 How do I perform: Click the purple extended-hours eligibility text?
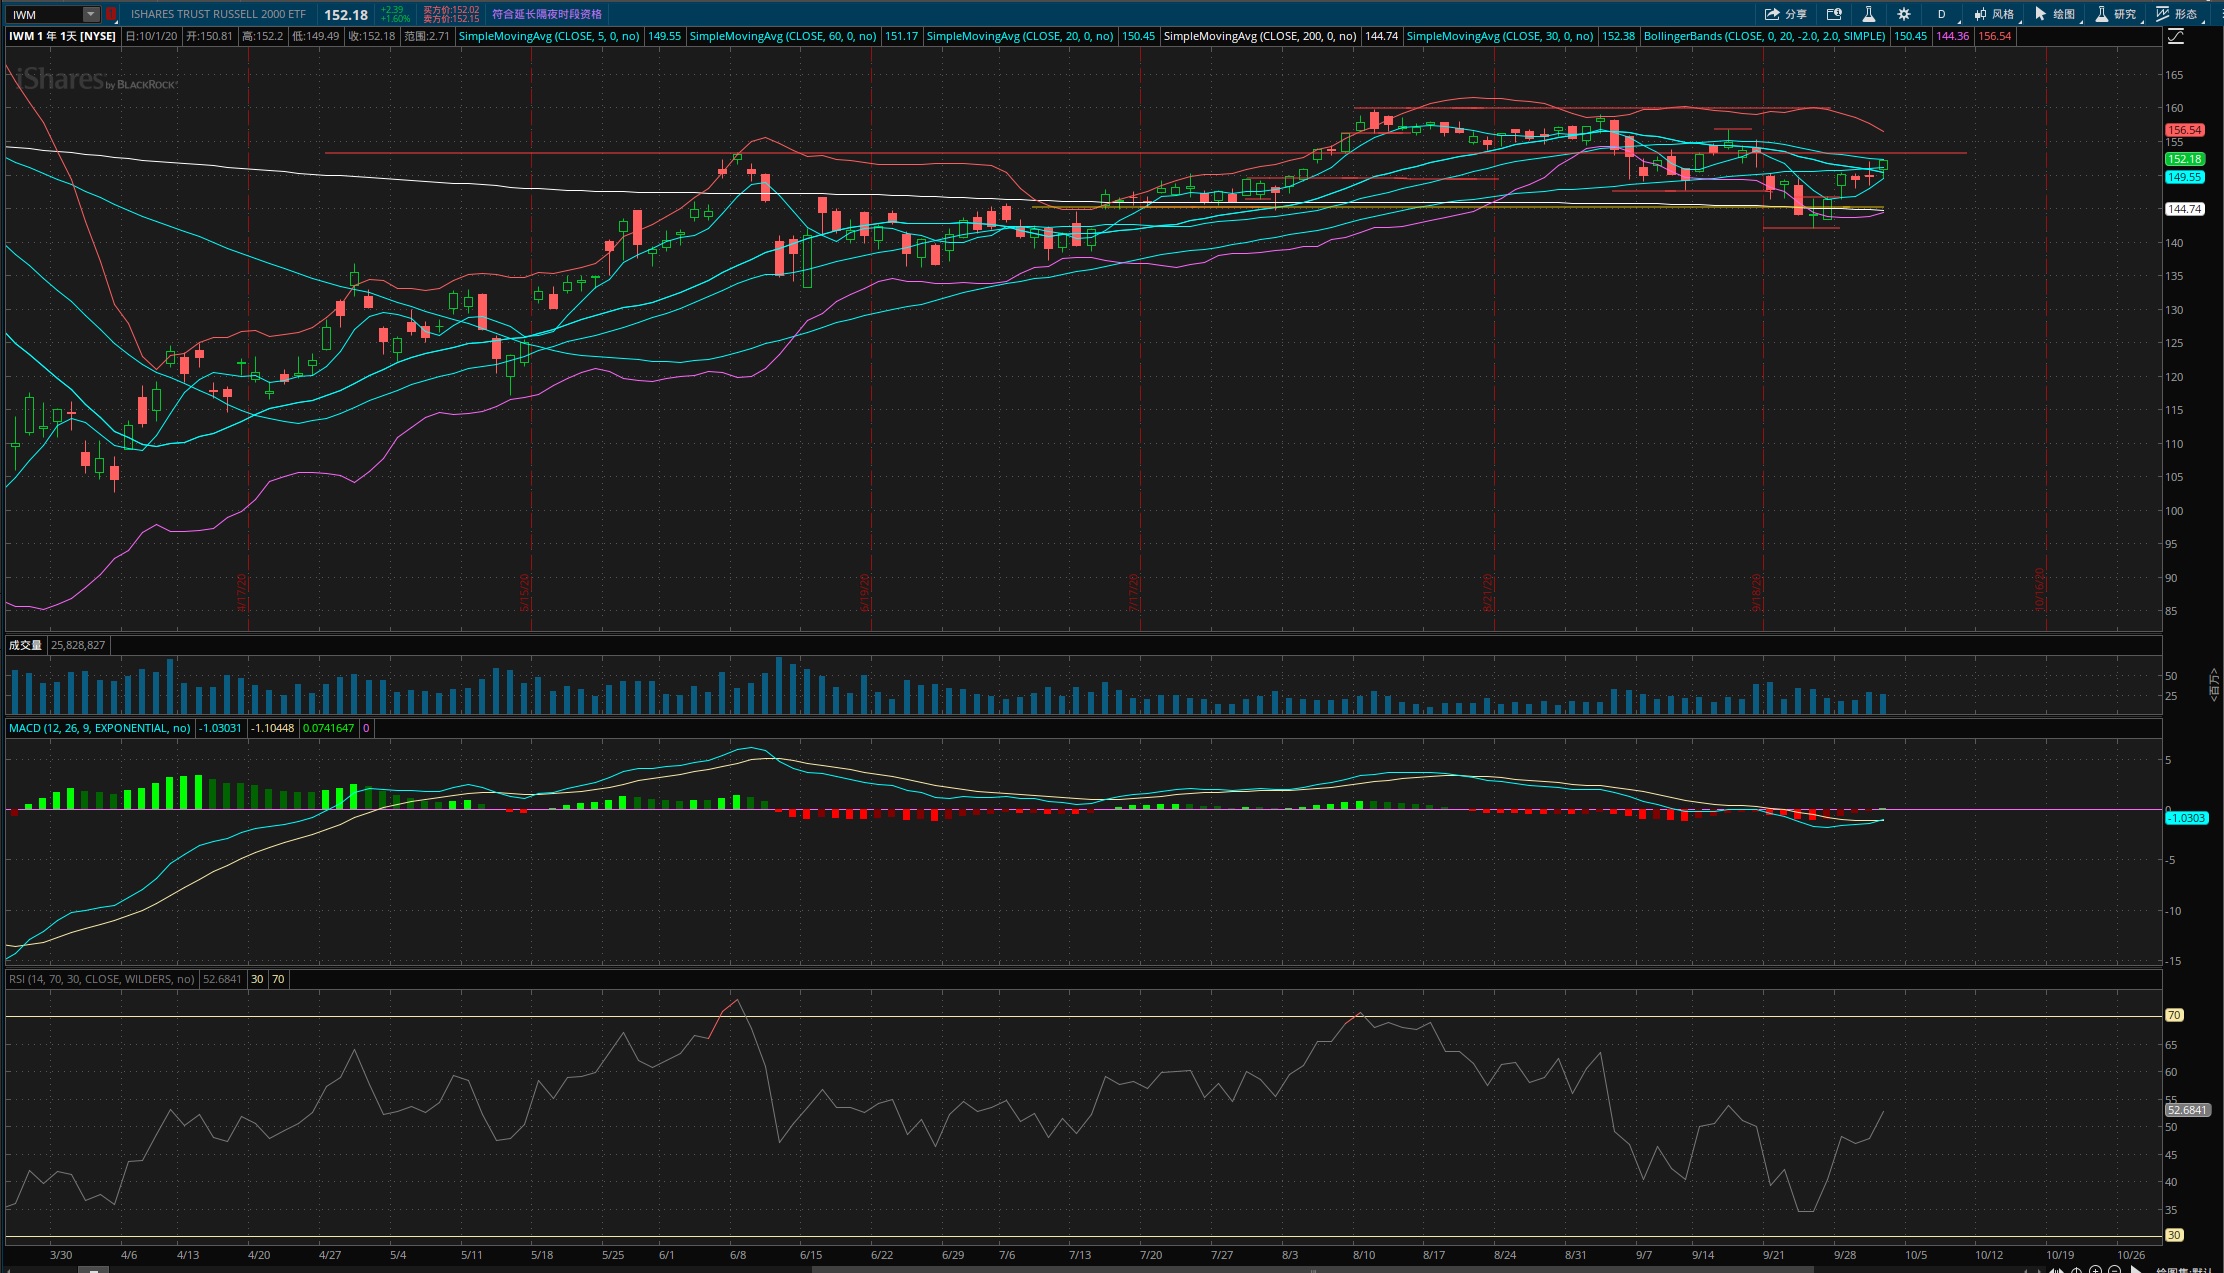point(547,14)
